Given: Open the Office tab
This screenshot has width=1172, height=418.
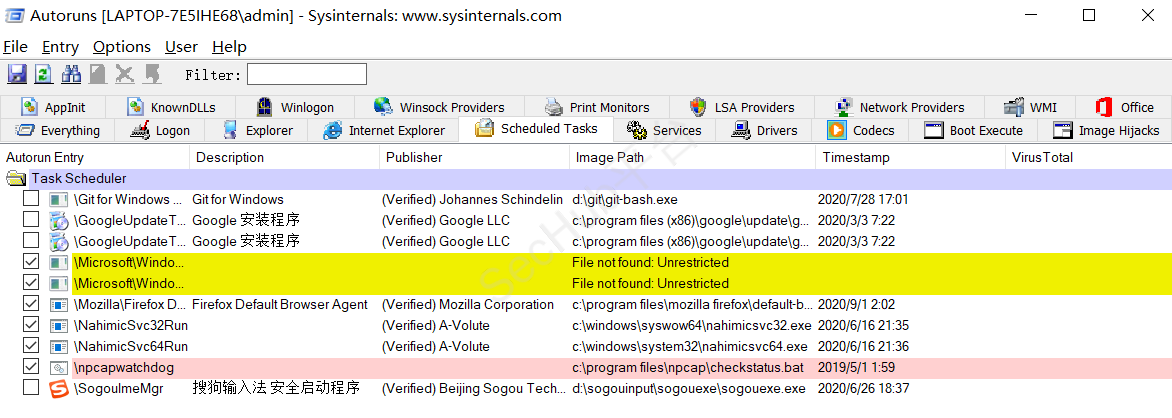Looking at the screenshot, I should click(x=1124, y=107).
